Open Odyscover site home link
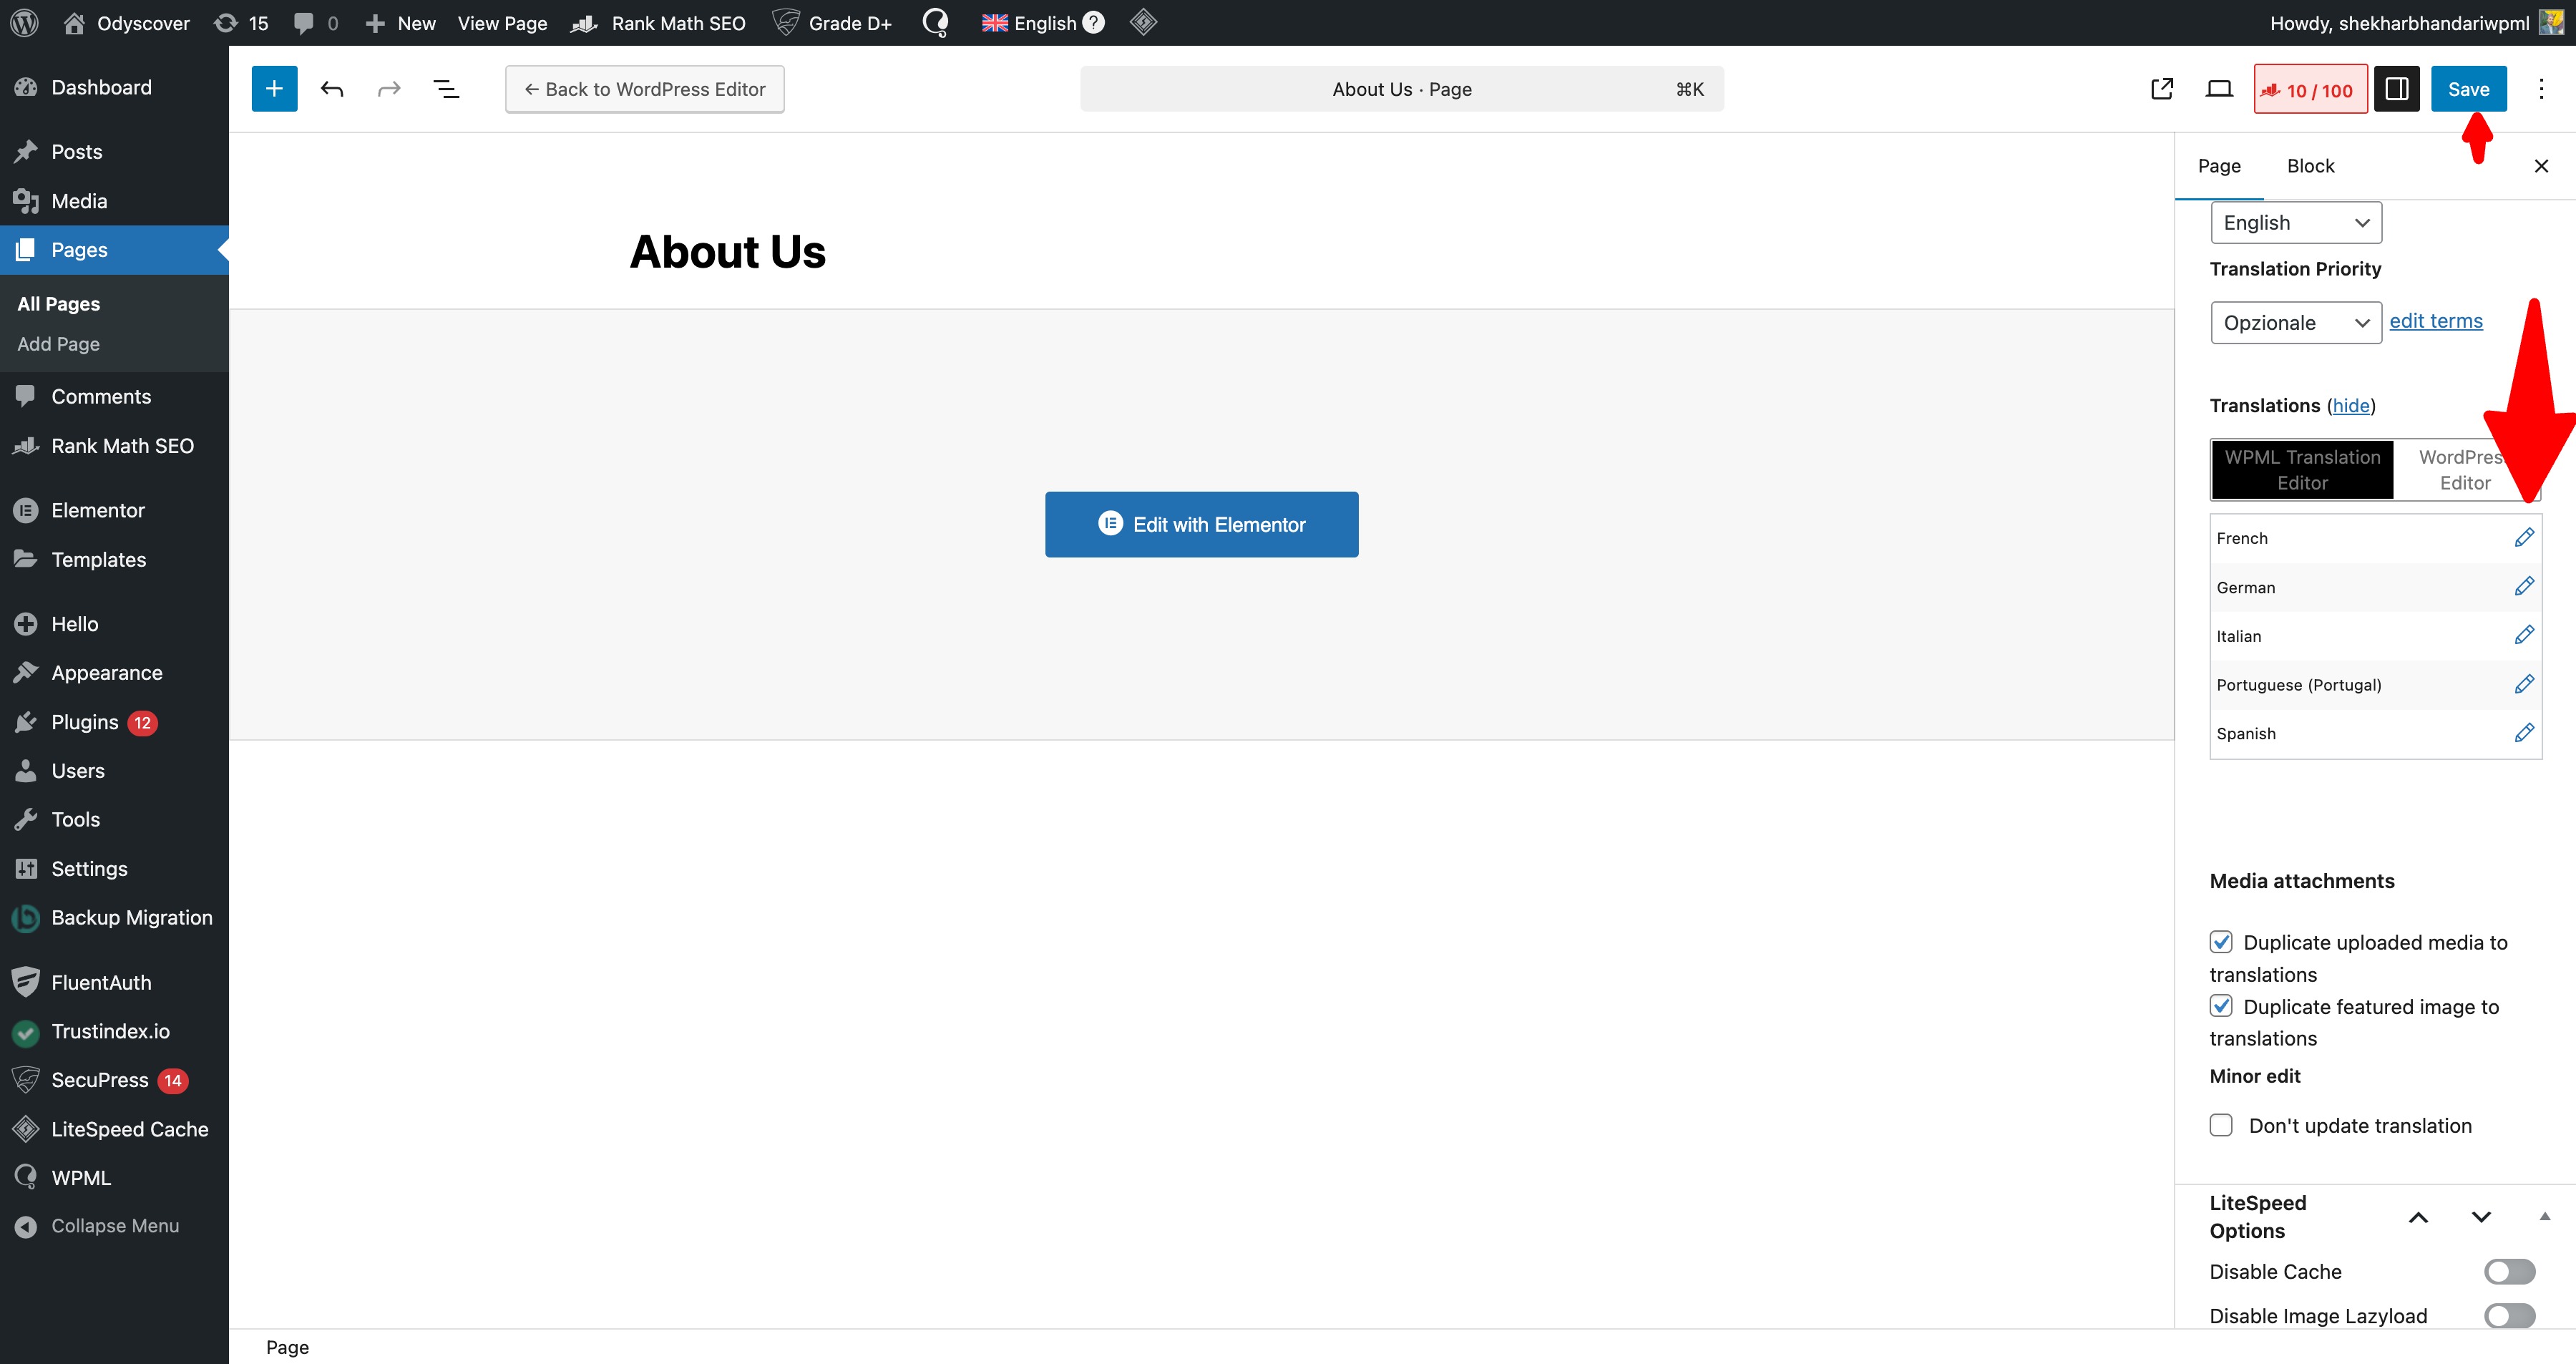This screenshot has width=2576, height=1364. coord(126,23)
